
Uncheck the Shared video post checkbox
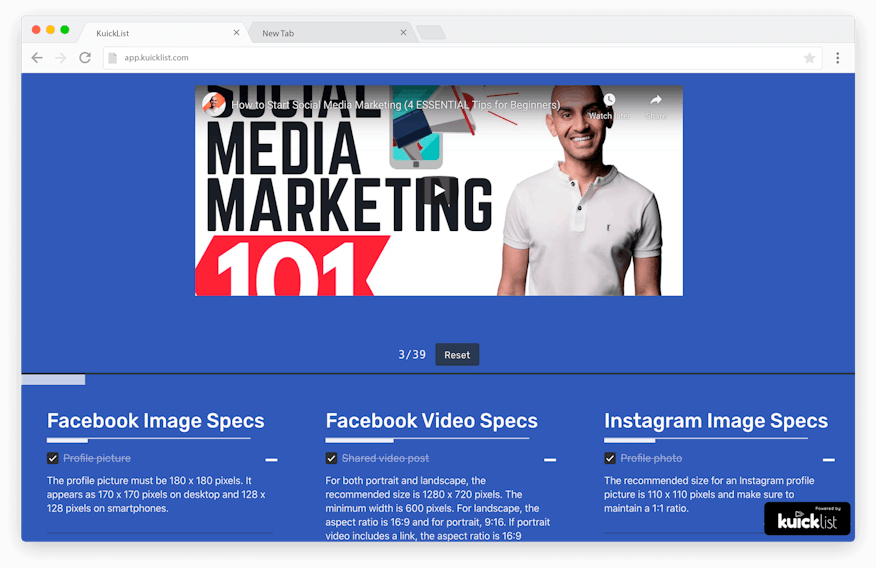(332, 459)
